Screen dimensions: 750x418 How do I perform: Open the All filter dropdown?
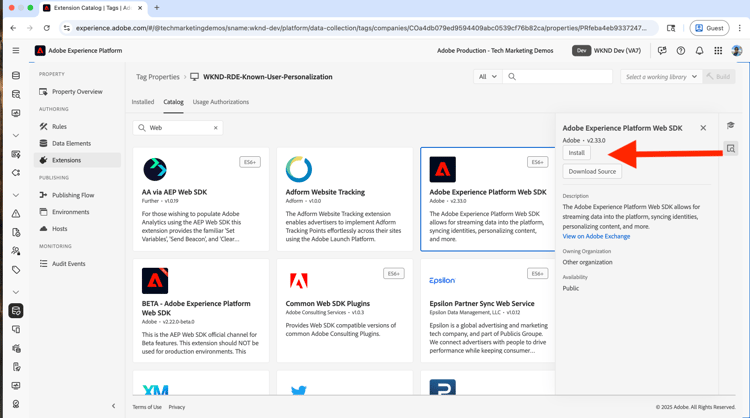[x=488, y=77]
